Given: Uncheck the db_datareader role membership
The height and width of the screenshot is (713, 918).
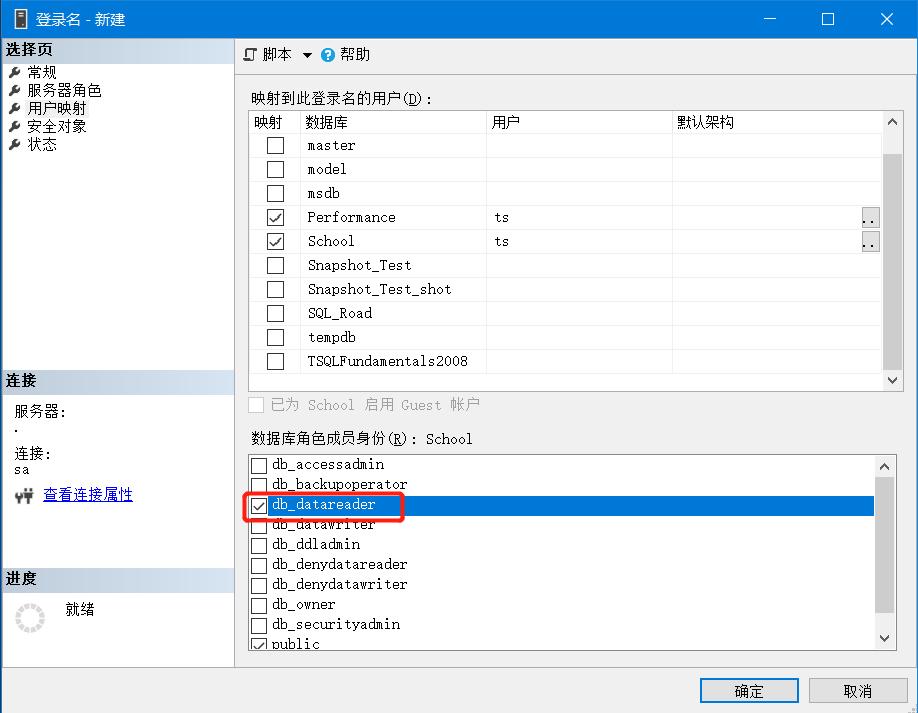Looking at the screenshot, I should pyautogui.click(x=259, y=507).
